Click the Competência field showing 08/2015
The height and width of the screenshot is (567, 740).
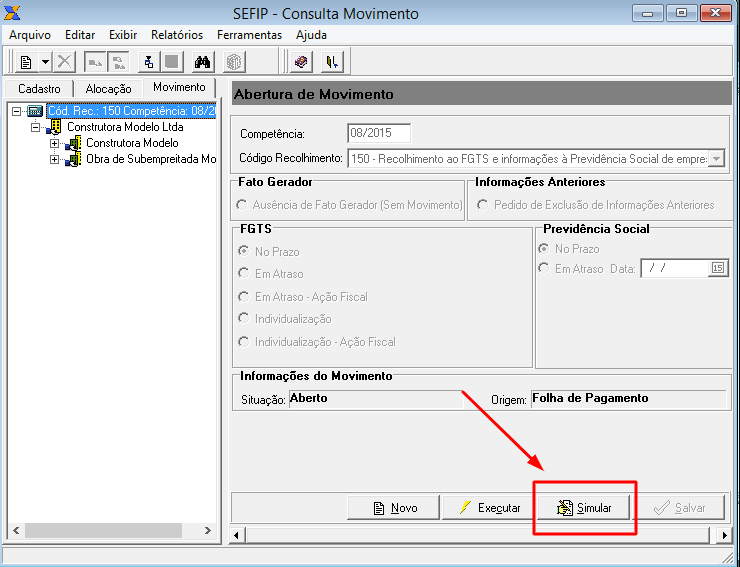(379, 133)
